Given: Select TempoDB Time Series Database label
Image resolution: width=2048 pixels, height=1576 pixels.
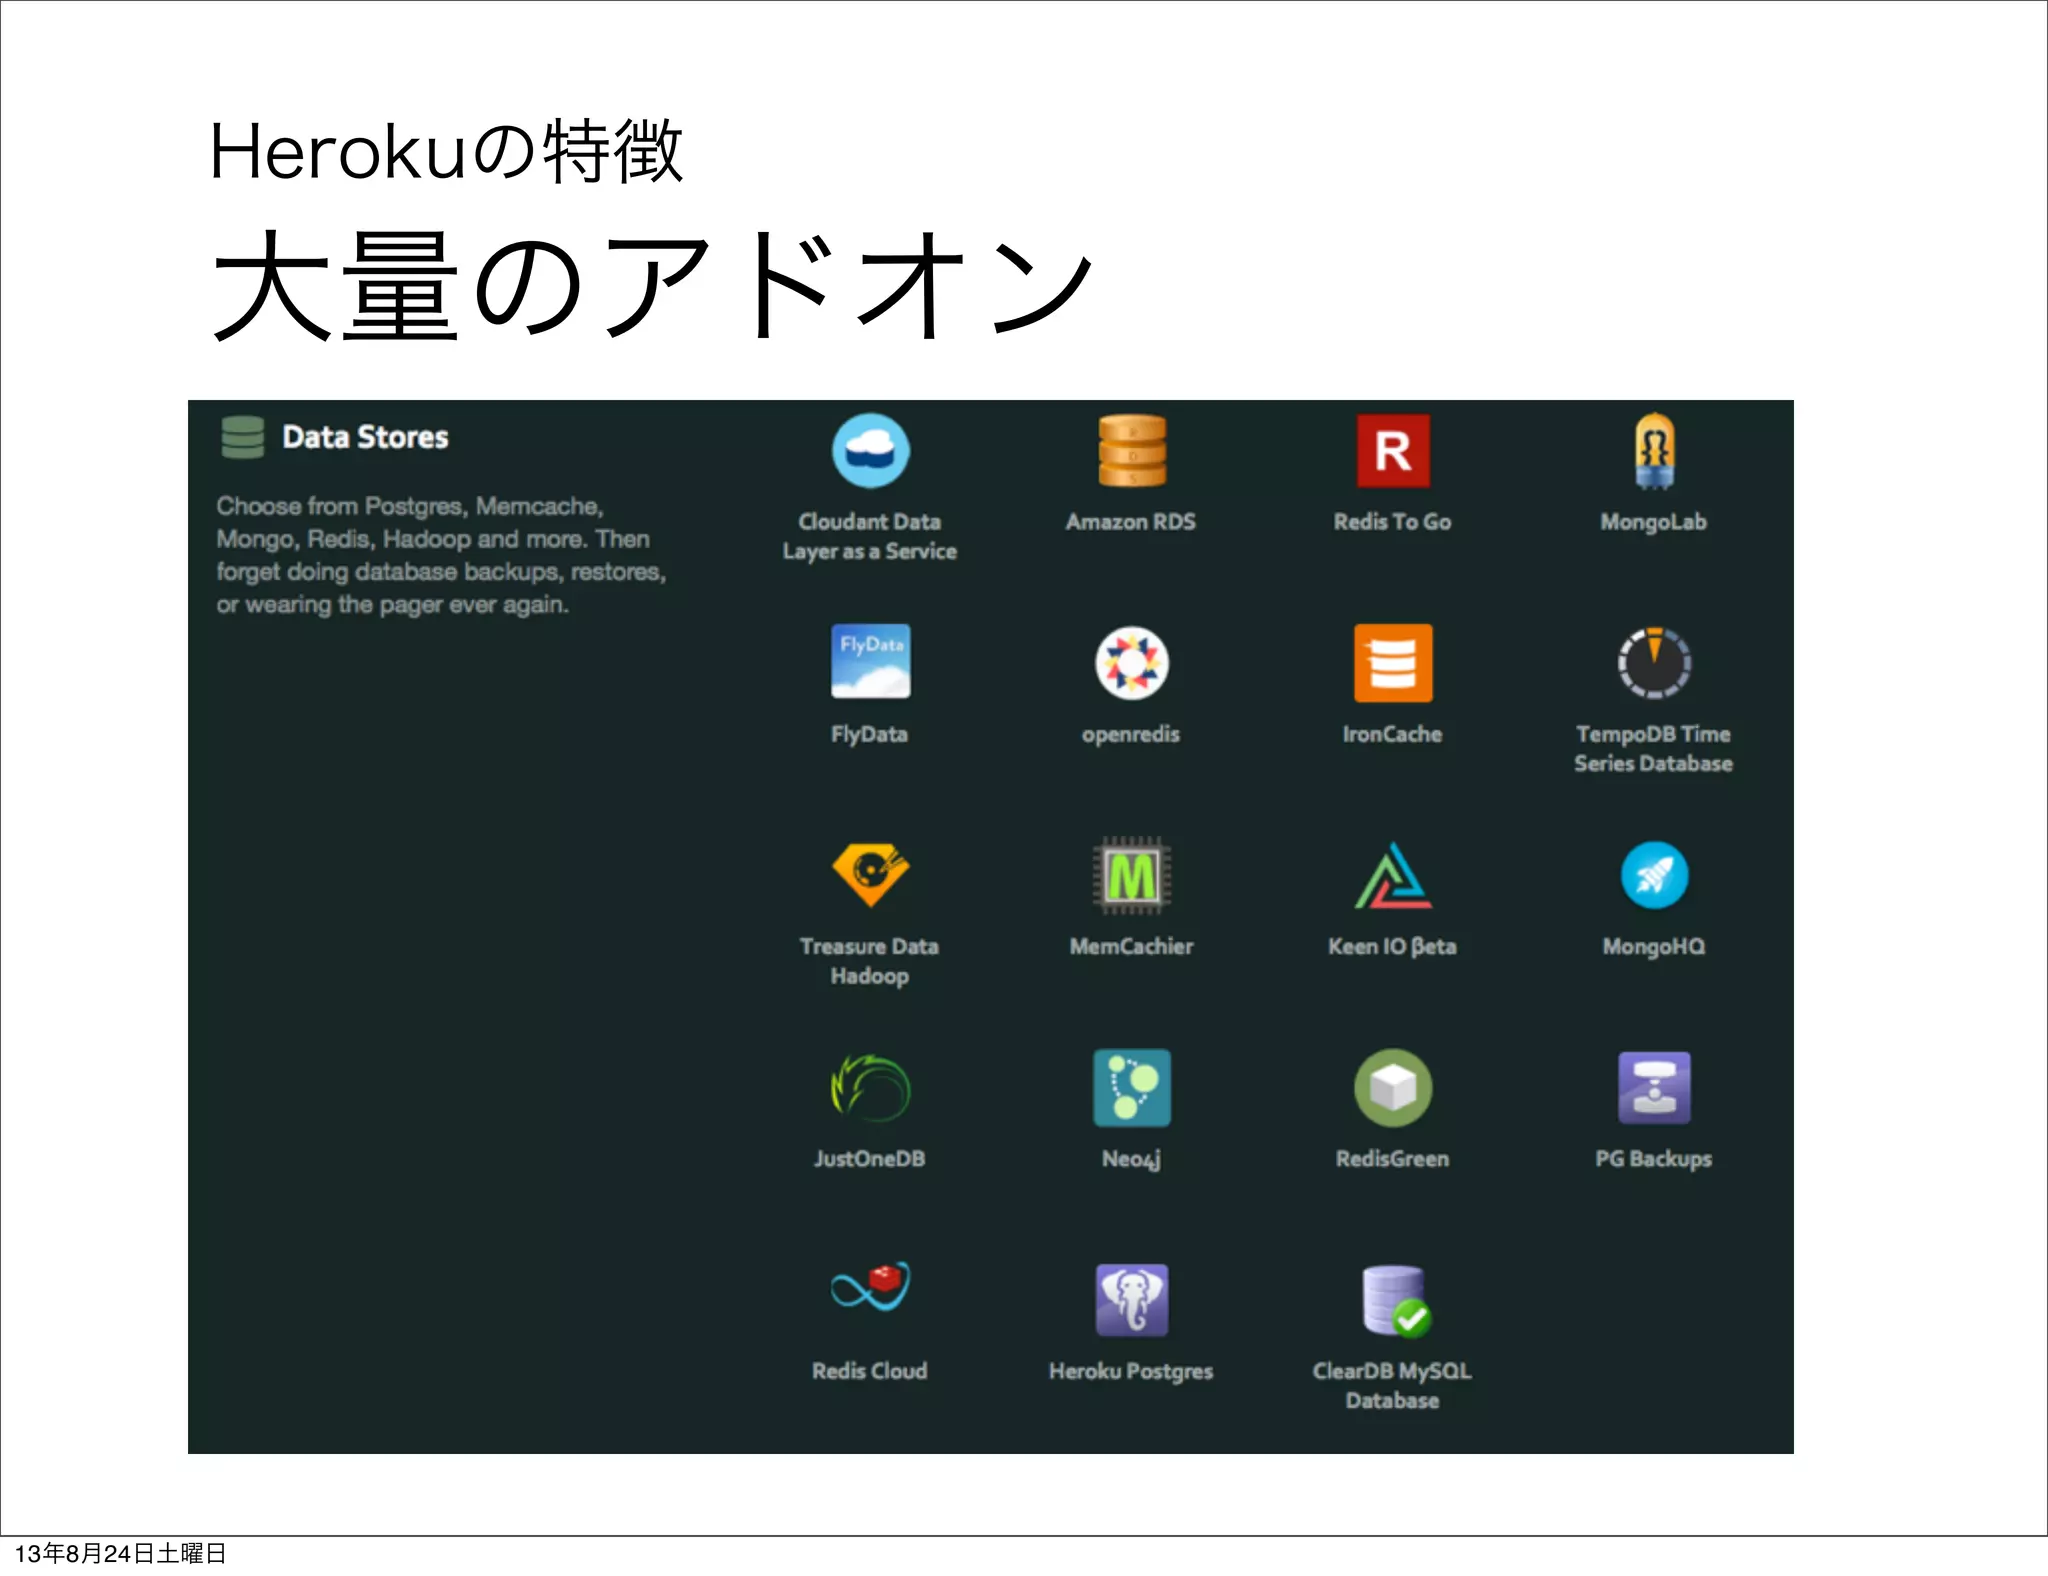Looking at the screenshot, I should pyautogui.click(x=1654, y=748).
